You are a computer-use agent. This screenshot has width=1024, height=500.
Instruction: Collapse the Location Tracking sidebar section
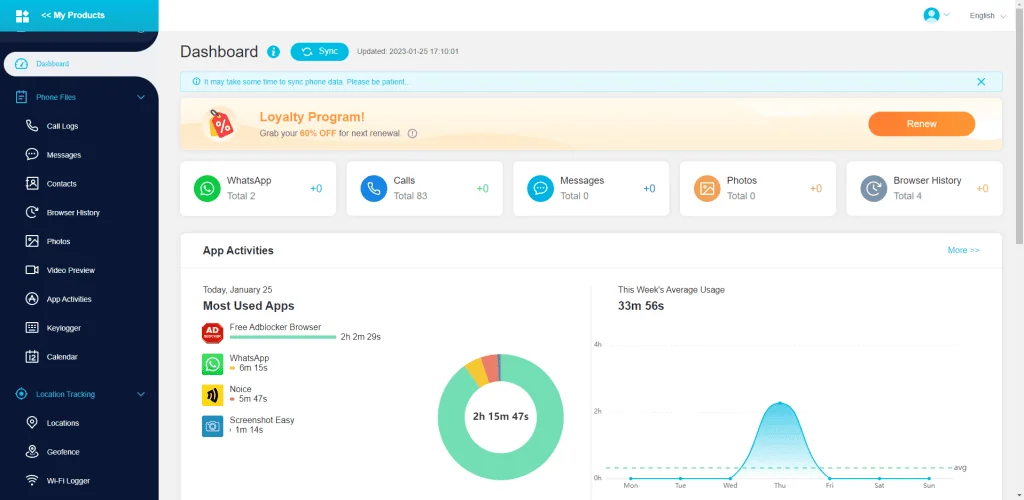141,394
